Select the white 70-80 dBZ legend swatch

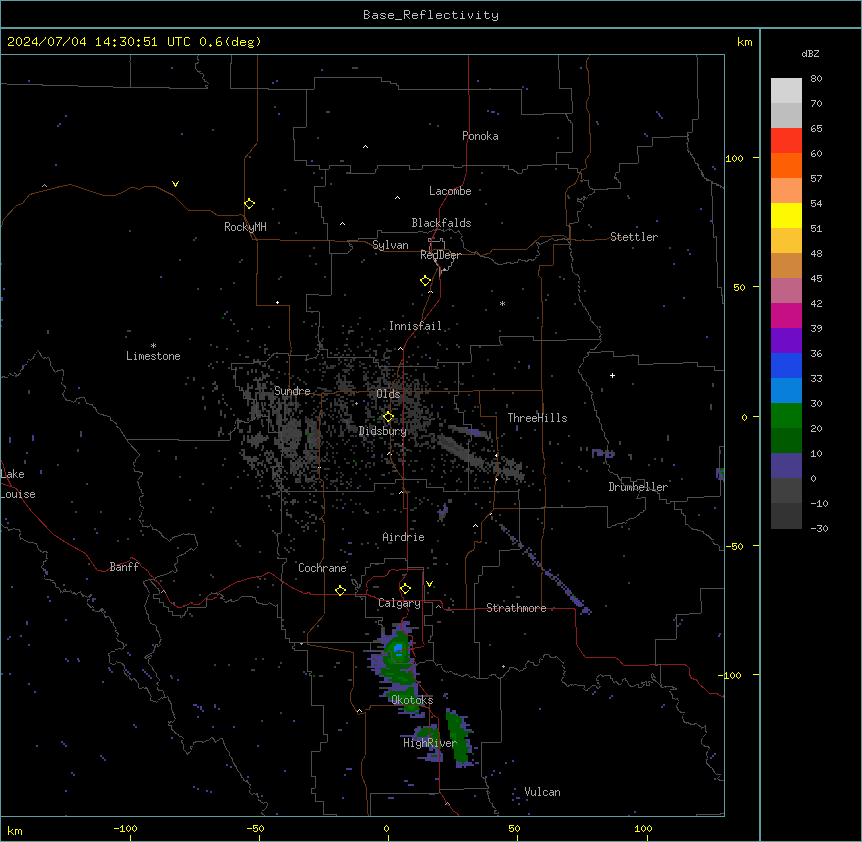[x=786, y=91]
